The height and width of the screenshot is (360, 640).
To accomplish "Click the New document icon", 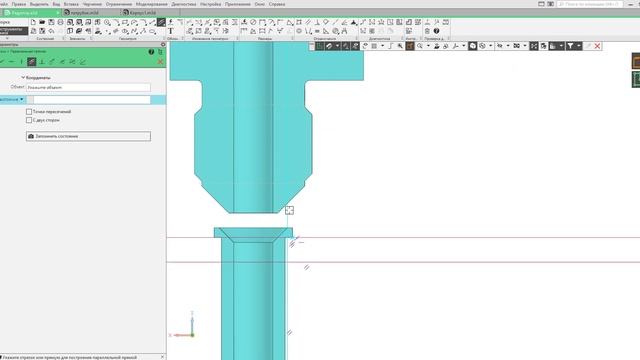I will click(33, 22).
